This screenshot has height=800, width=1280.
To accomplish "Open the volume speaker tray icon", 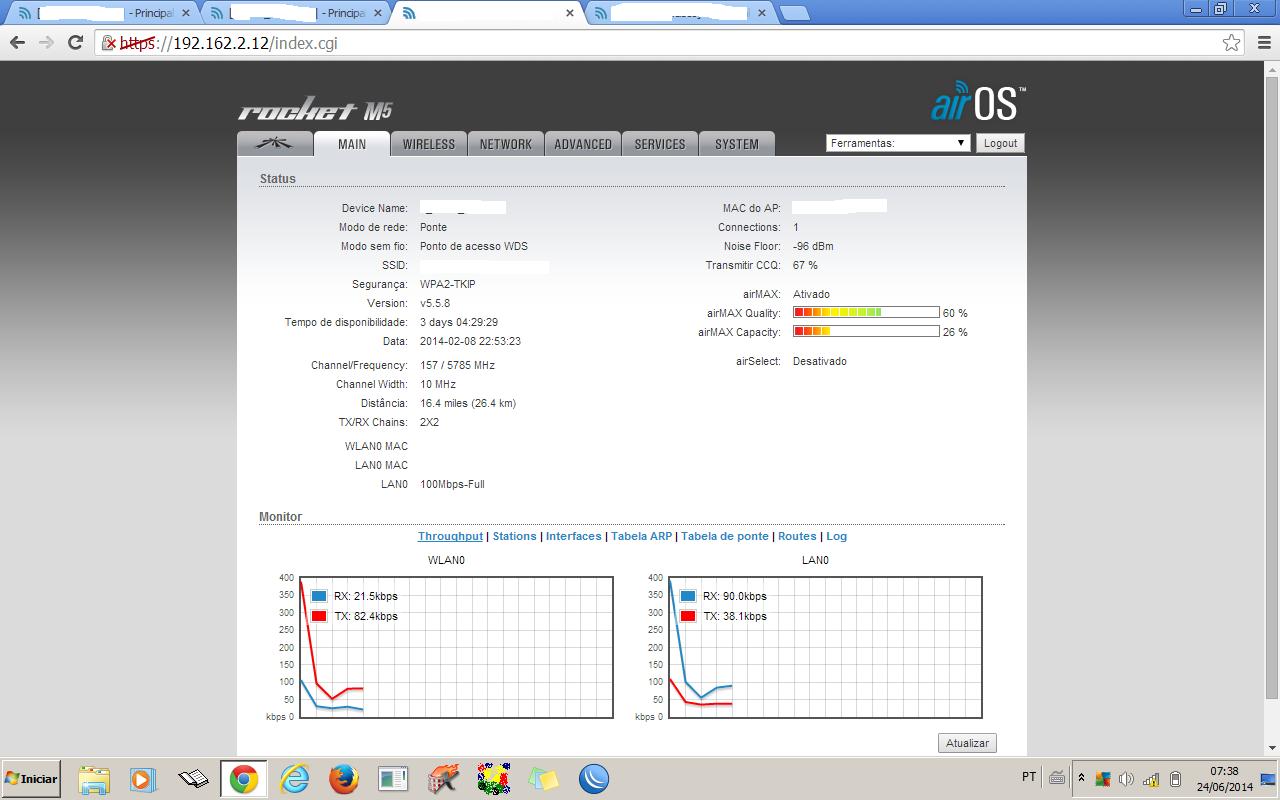I will click(1127, 778).
